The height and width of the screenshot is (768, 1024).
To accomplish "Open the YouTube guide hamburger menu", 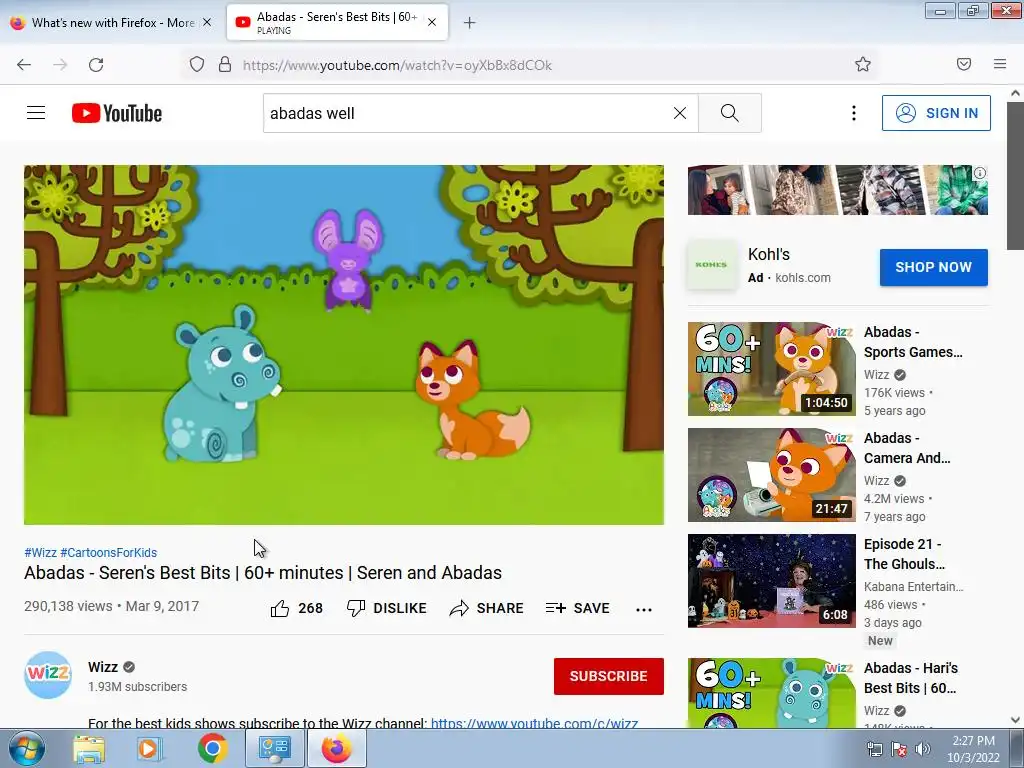I will point(36,113).
